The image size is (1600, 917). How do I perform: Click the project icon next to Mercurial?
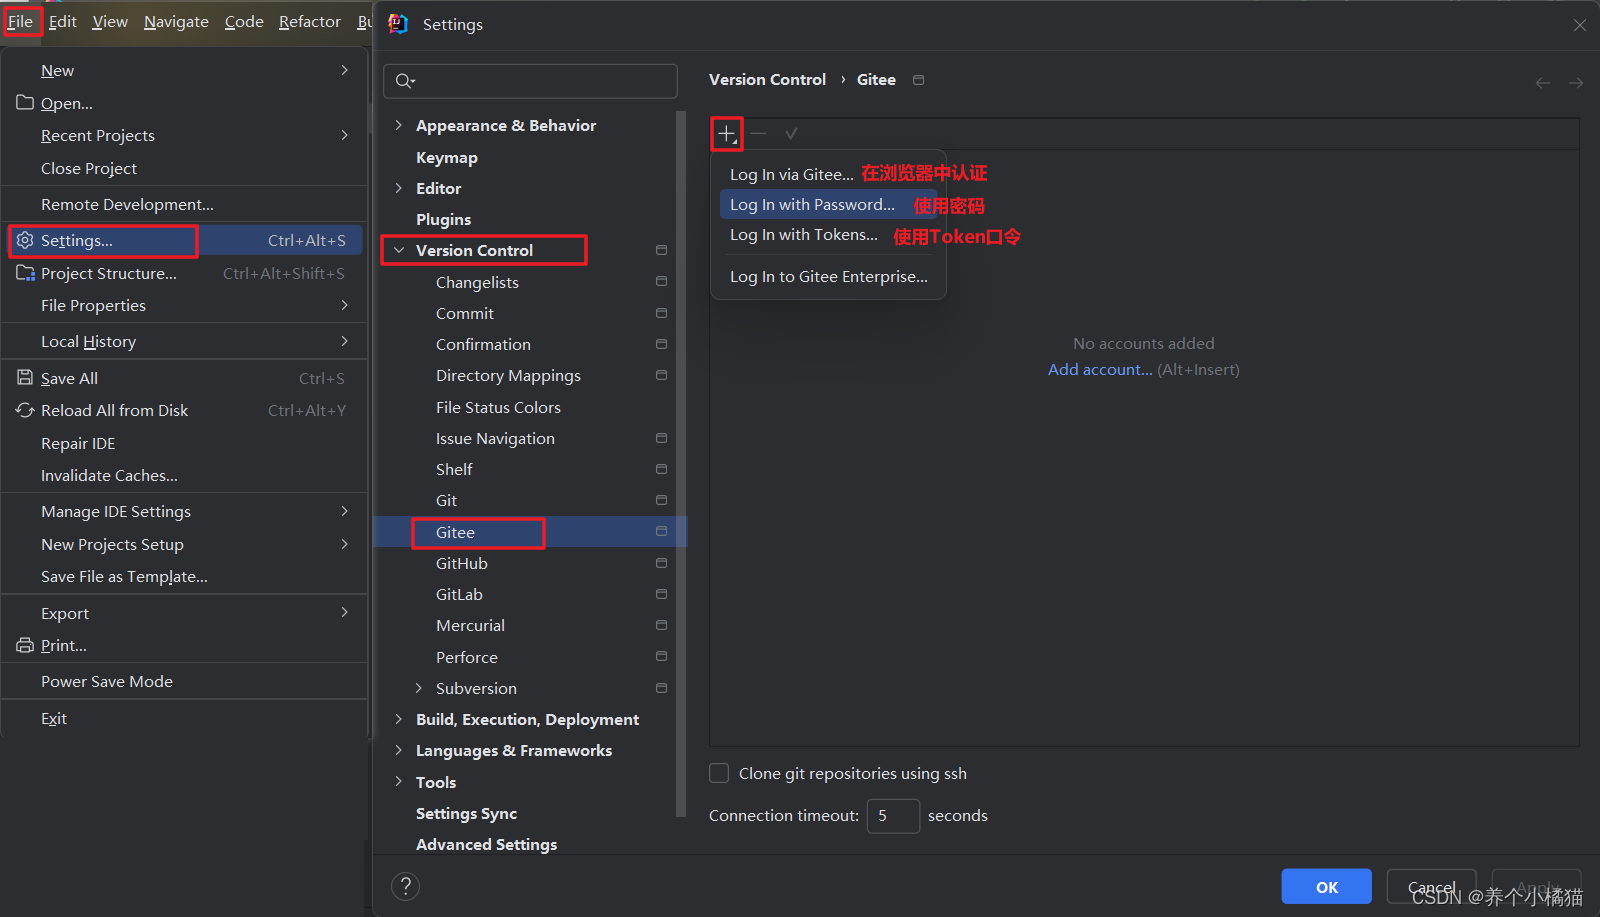661,625
